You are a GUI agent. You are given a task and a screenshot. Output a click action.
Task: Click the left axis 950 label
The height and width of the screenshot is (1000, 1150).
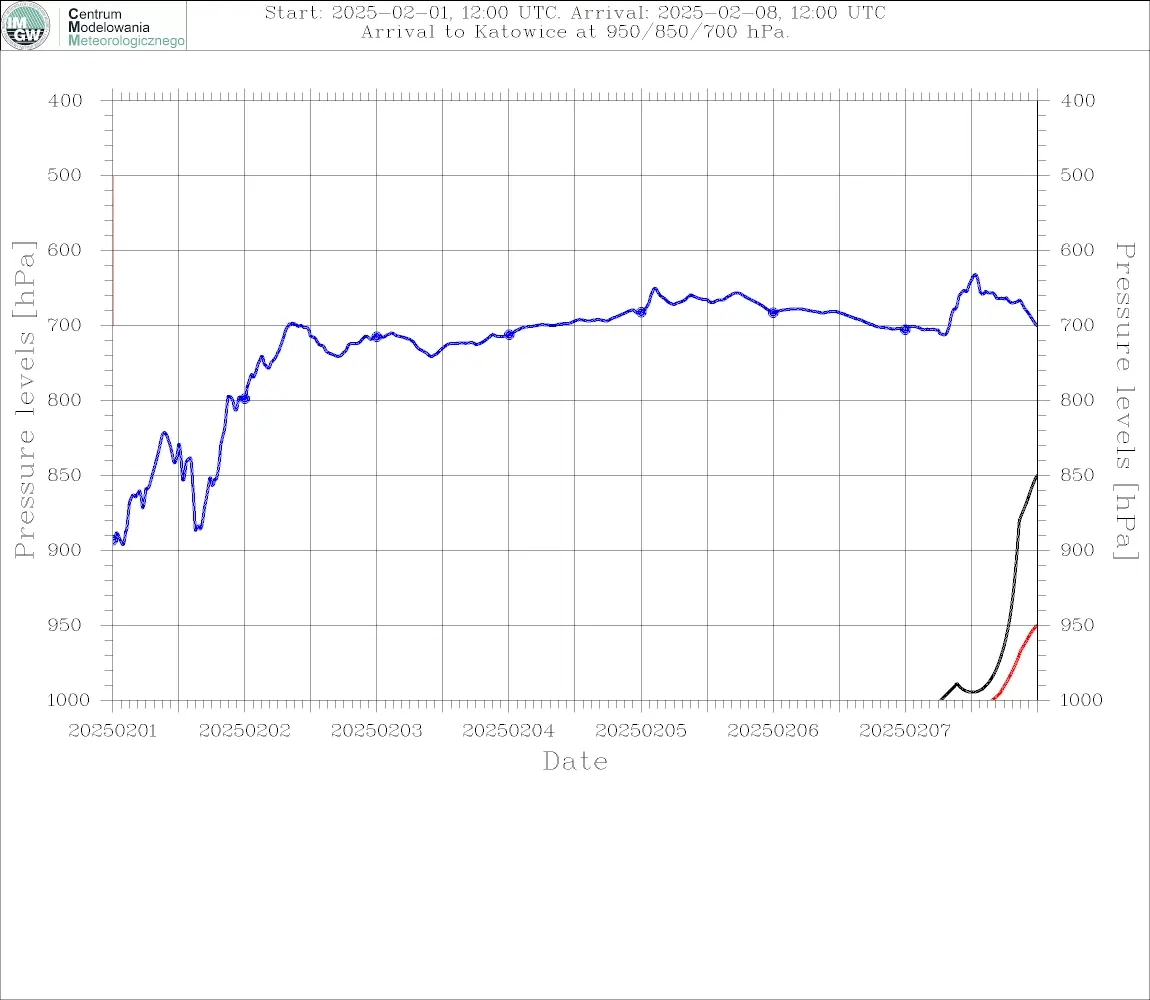click(x=65, y=625)
